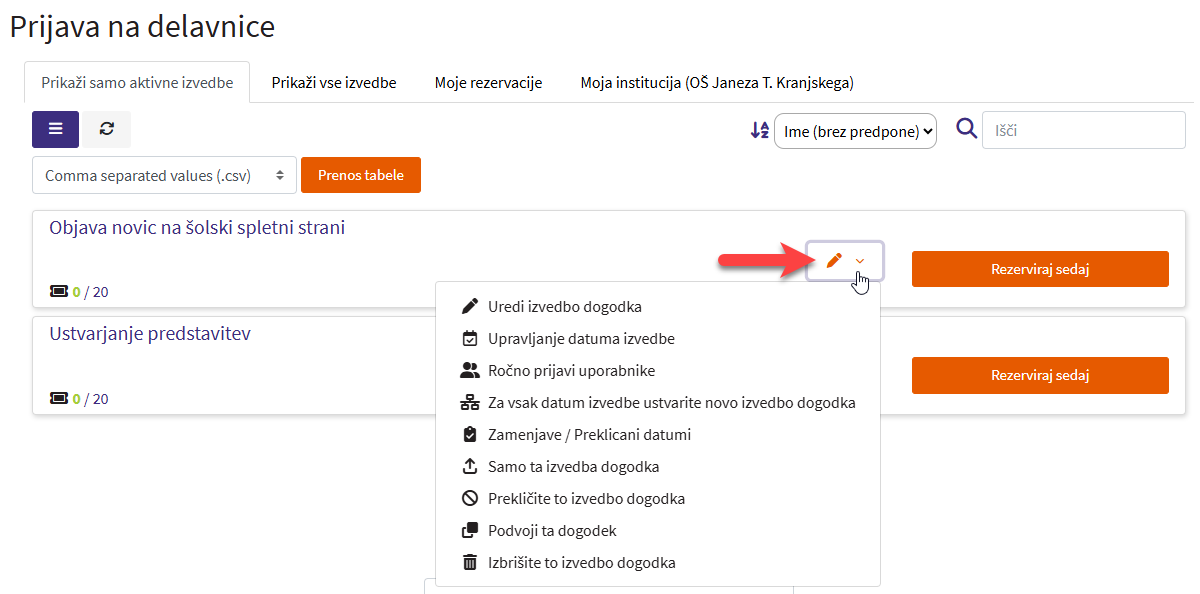The width and height of the screenshot is (1200, 594).
Task: Click the trash icon to delete event
Action: (469, 563)
